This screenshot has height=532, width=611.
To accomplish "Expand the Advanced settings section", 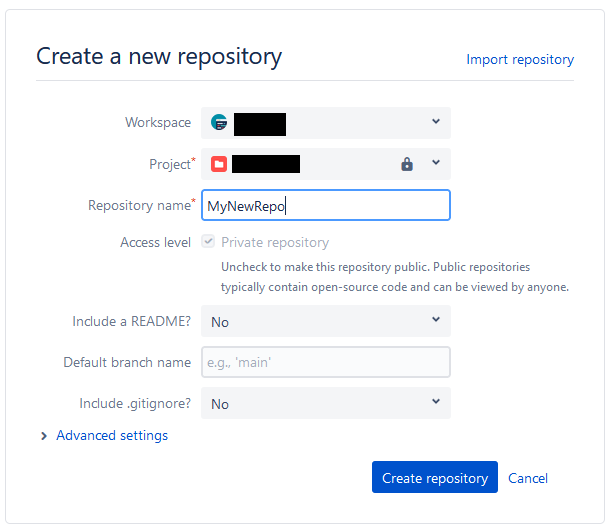I will (112, 436).
